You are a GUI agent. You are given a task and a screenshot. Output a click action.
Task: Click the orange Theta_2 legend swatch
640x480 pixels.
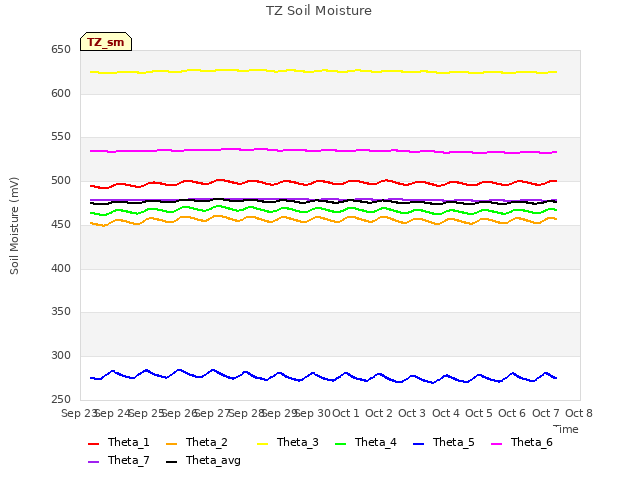click(x=171, y=444)
